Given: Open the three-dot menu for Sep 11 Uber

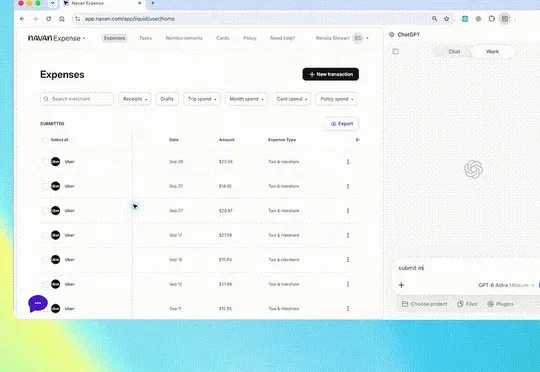Looking at the screenshot, I should pyautogui.click(x=348, y=309).
